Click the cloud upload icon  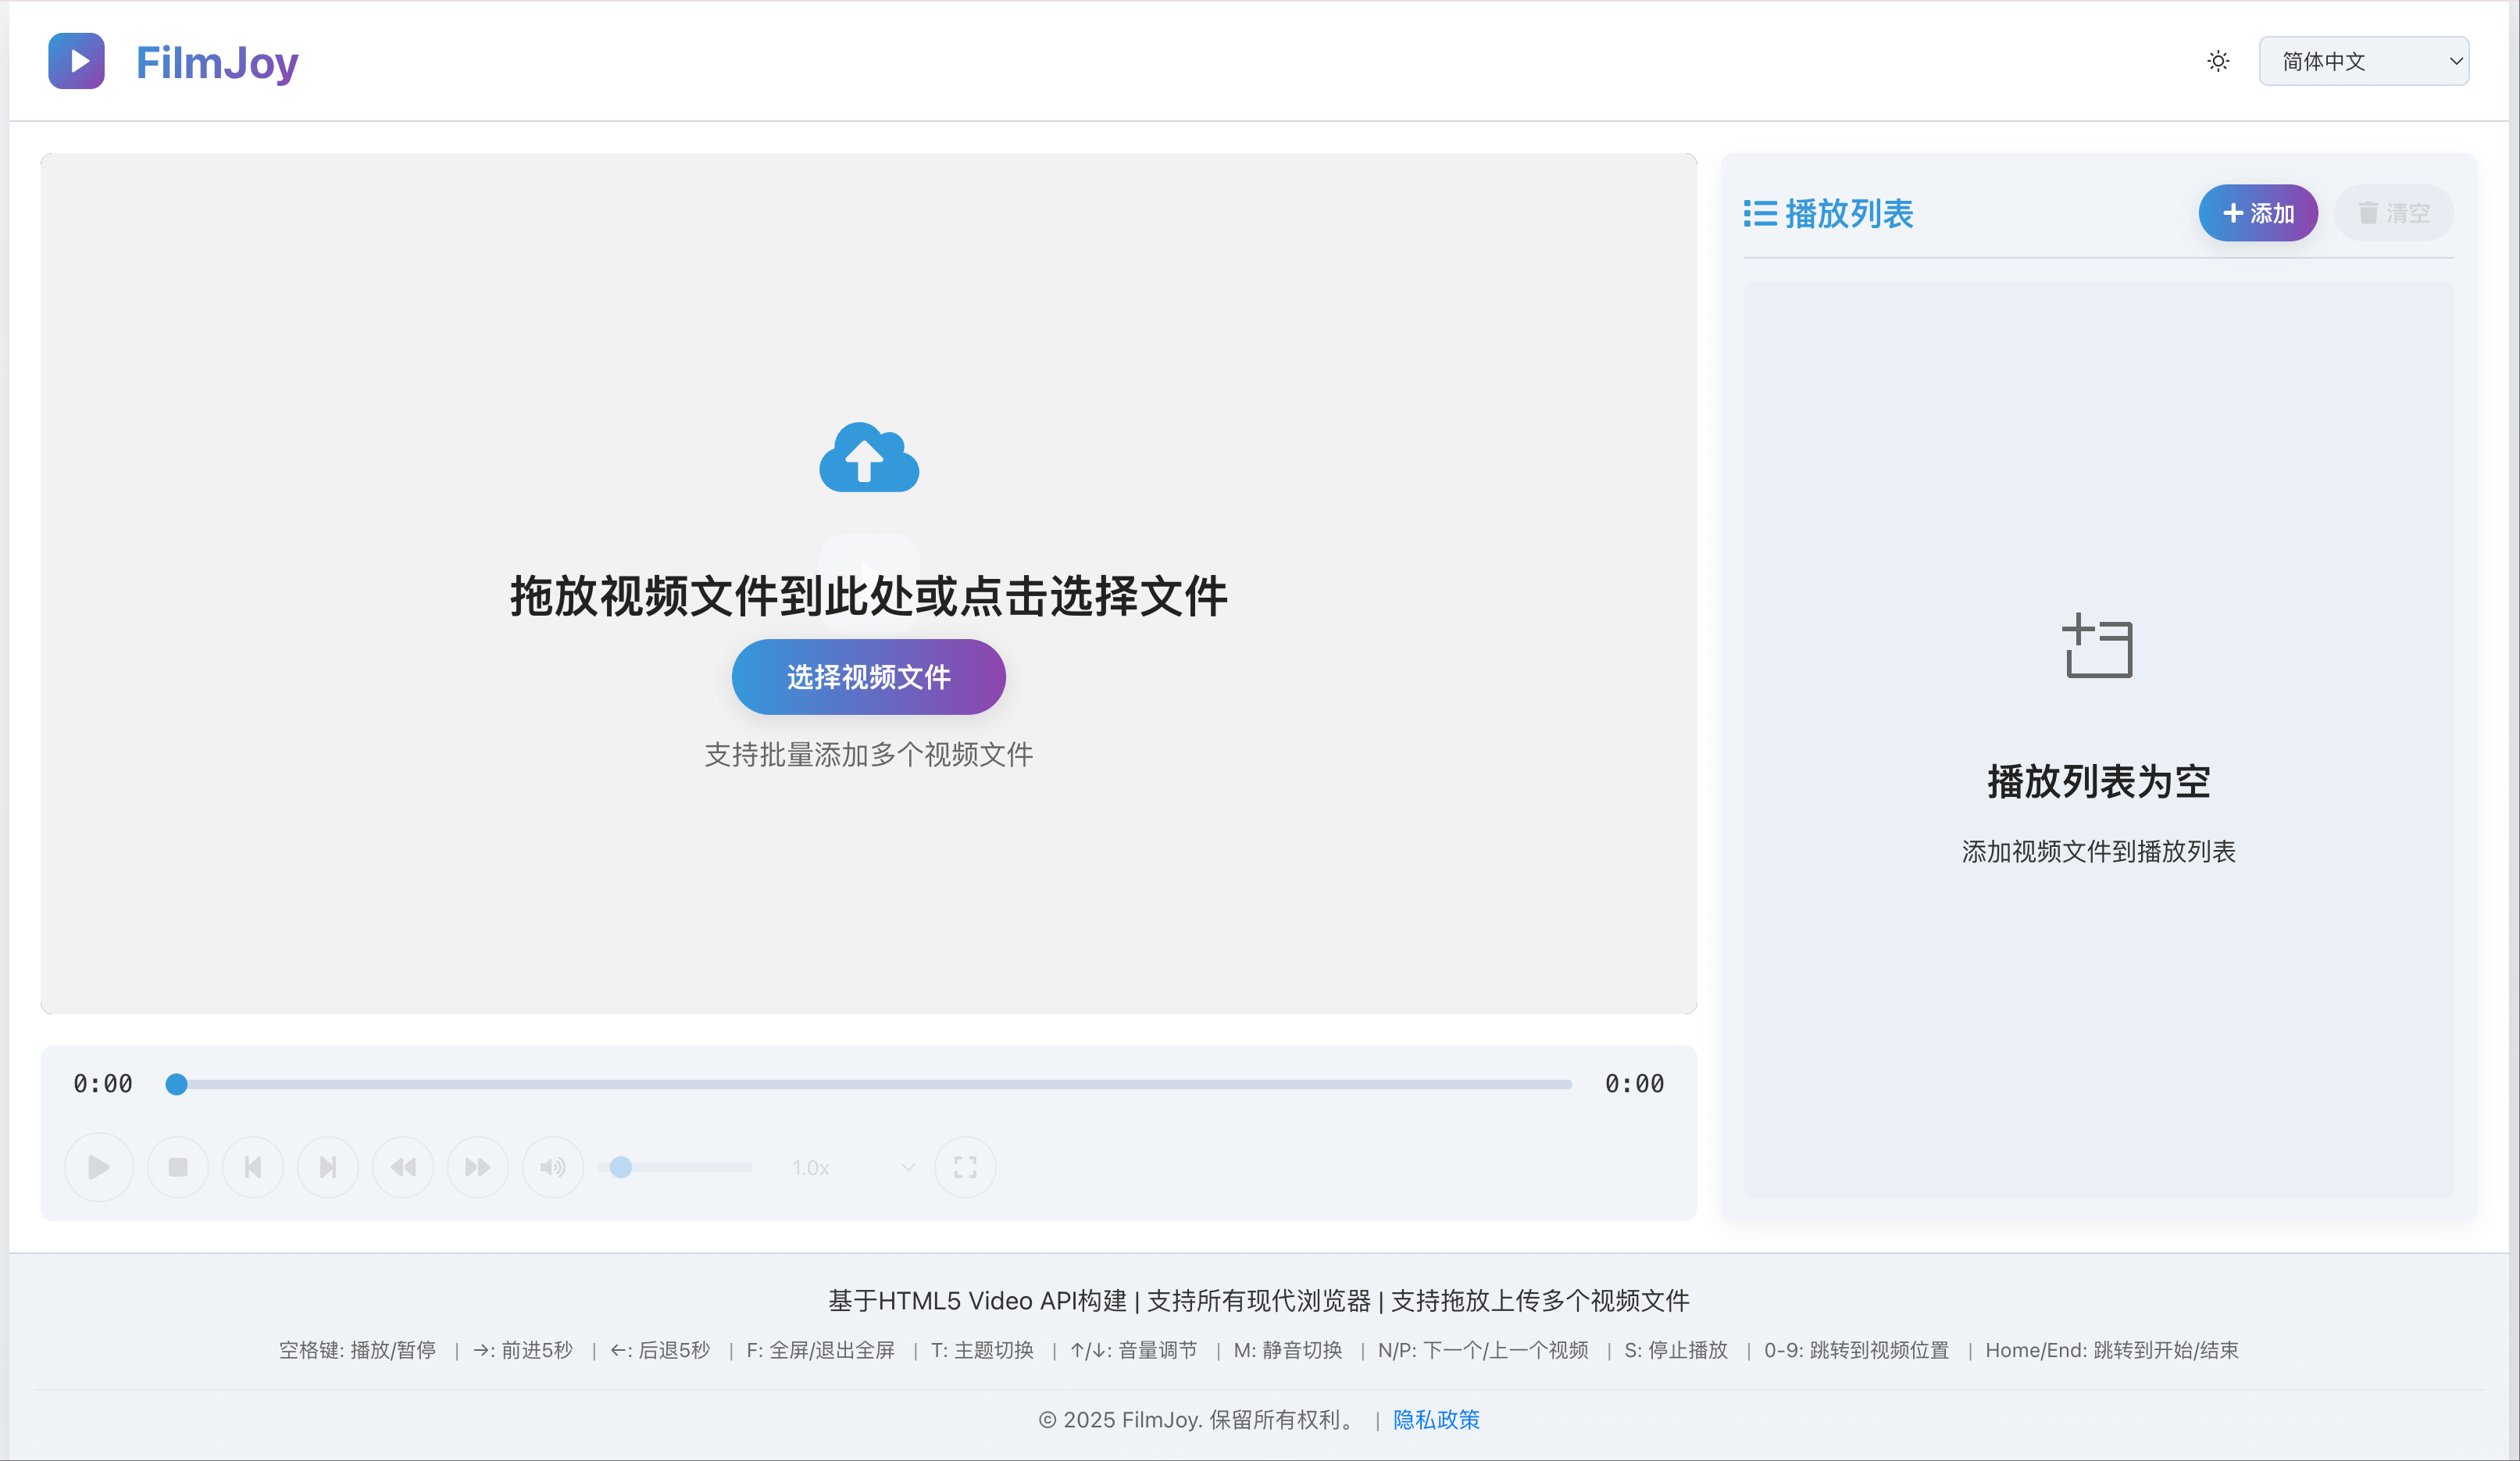[868, 458]
